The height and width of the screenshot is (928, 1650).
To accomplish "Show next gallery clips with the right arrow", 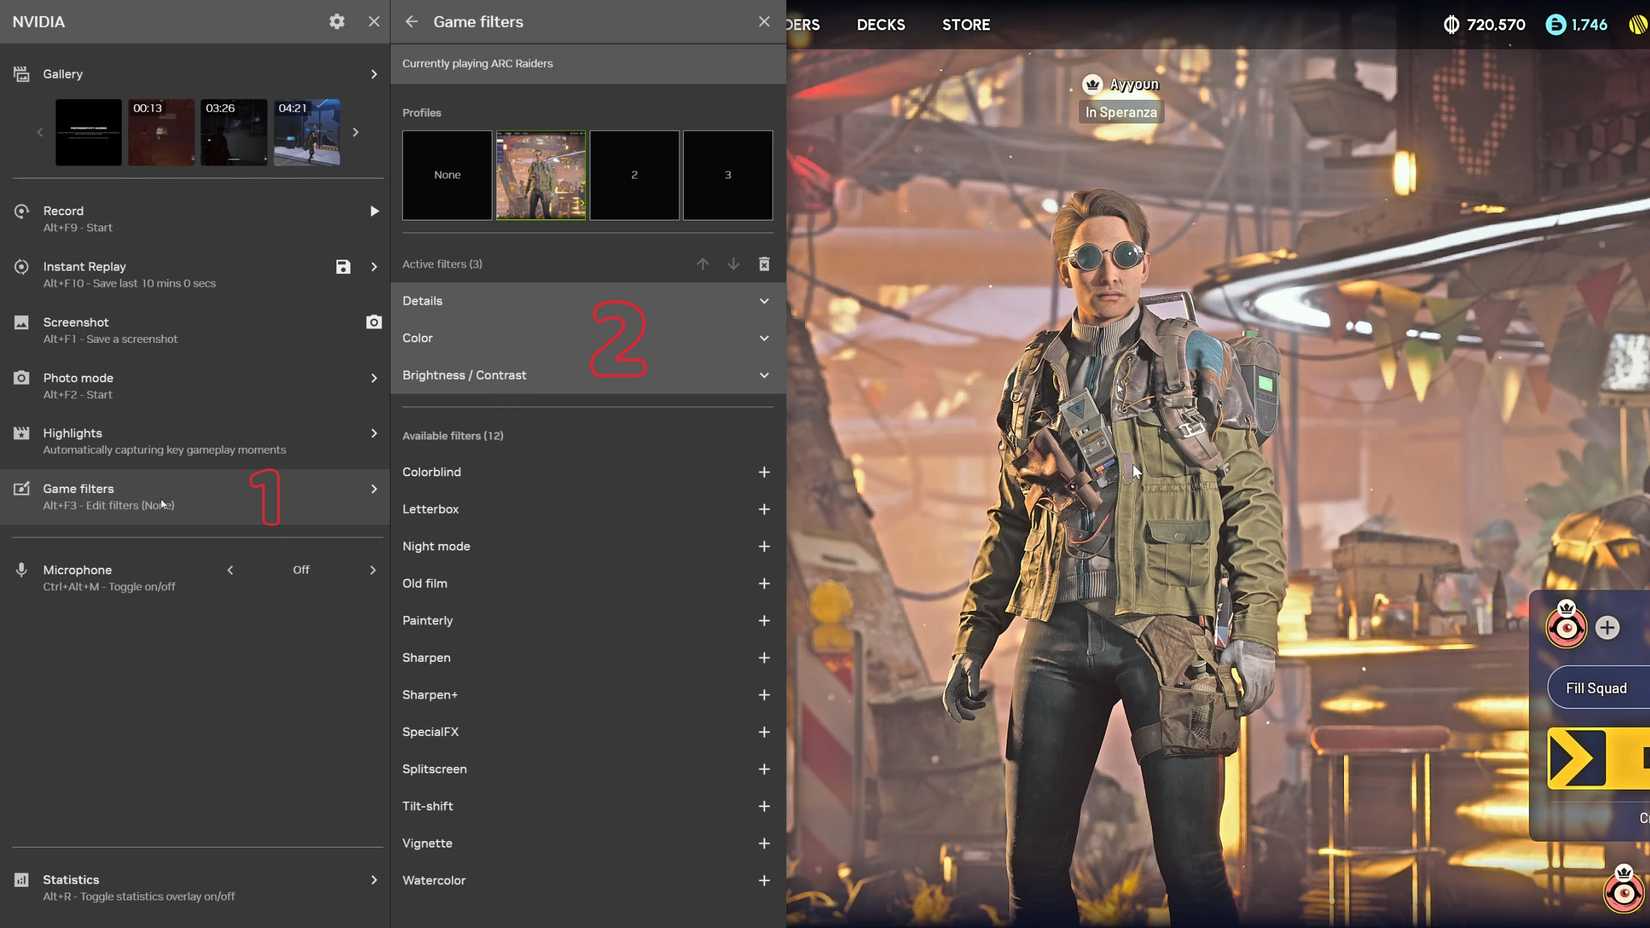I will (x=356, y=131).
